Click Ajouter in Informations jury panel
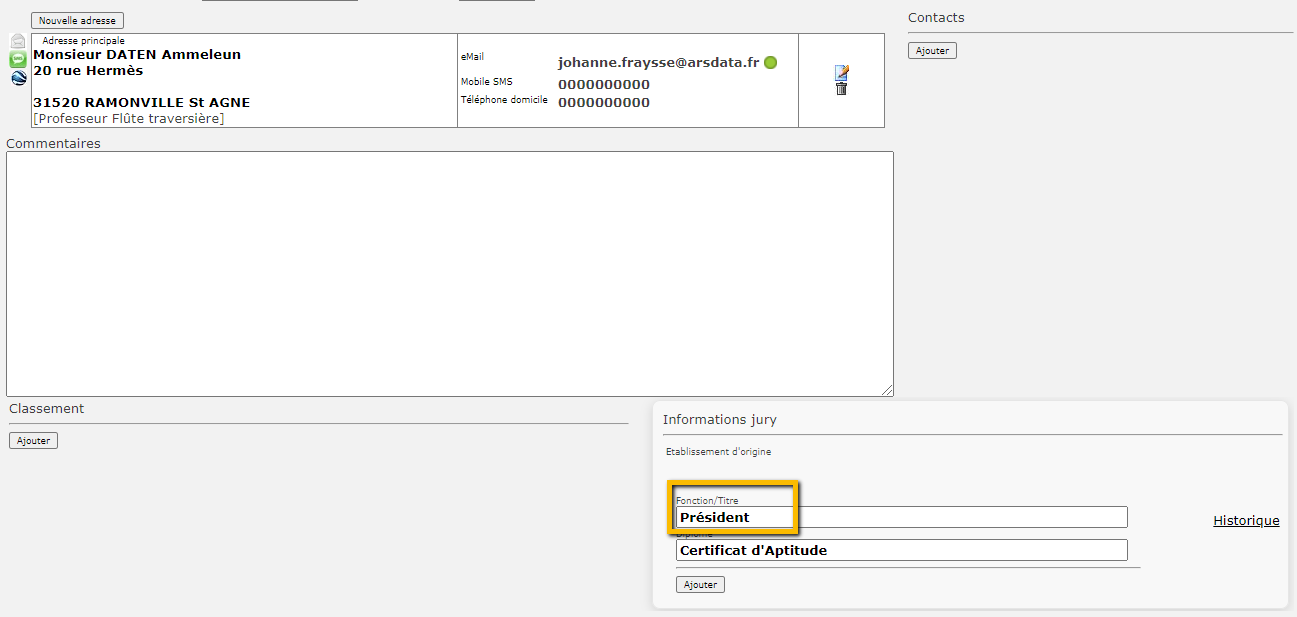 tap(700, 584)
